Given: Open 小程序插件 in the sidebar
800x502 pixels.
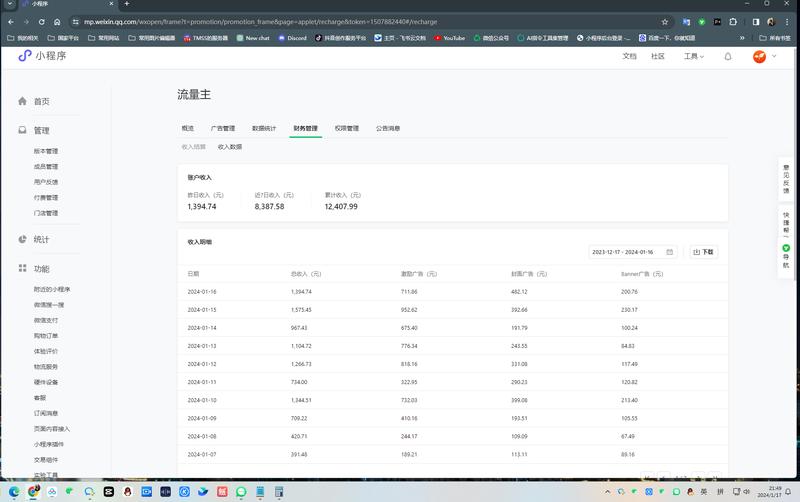Looking at the screenshot, I should (49, 444).
